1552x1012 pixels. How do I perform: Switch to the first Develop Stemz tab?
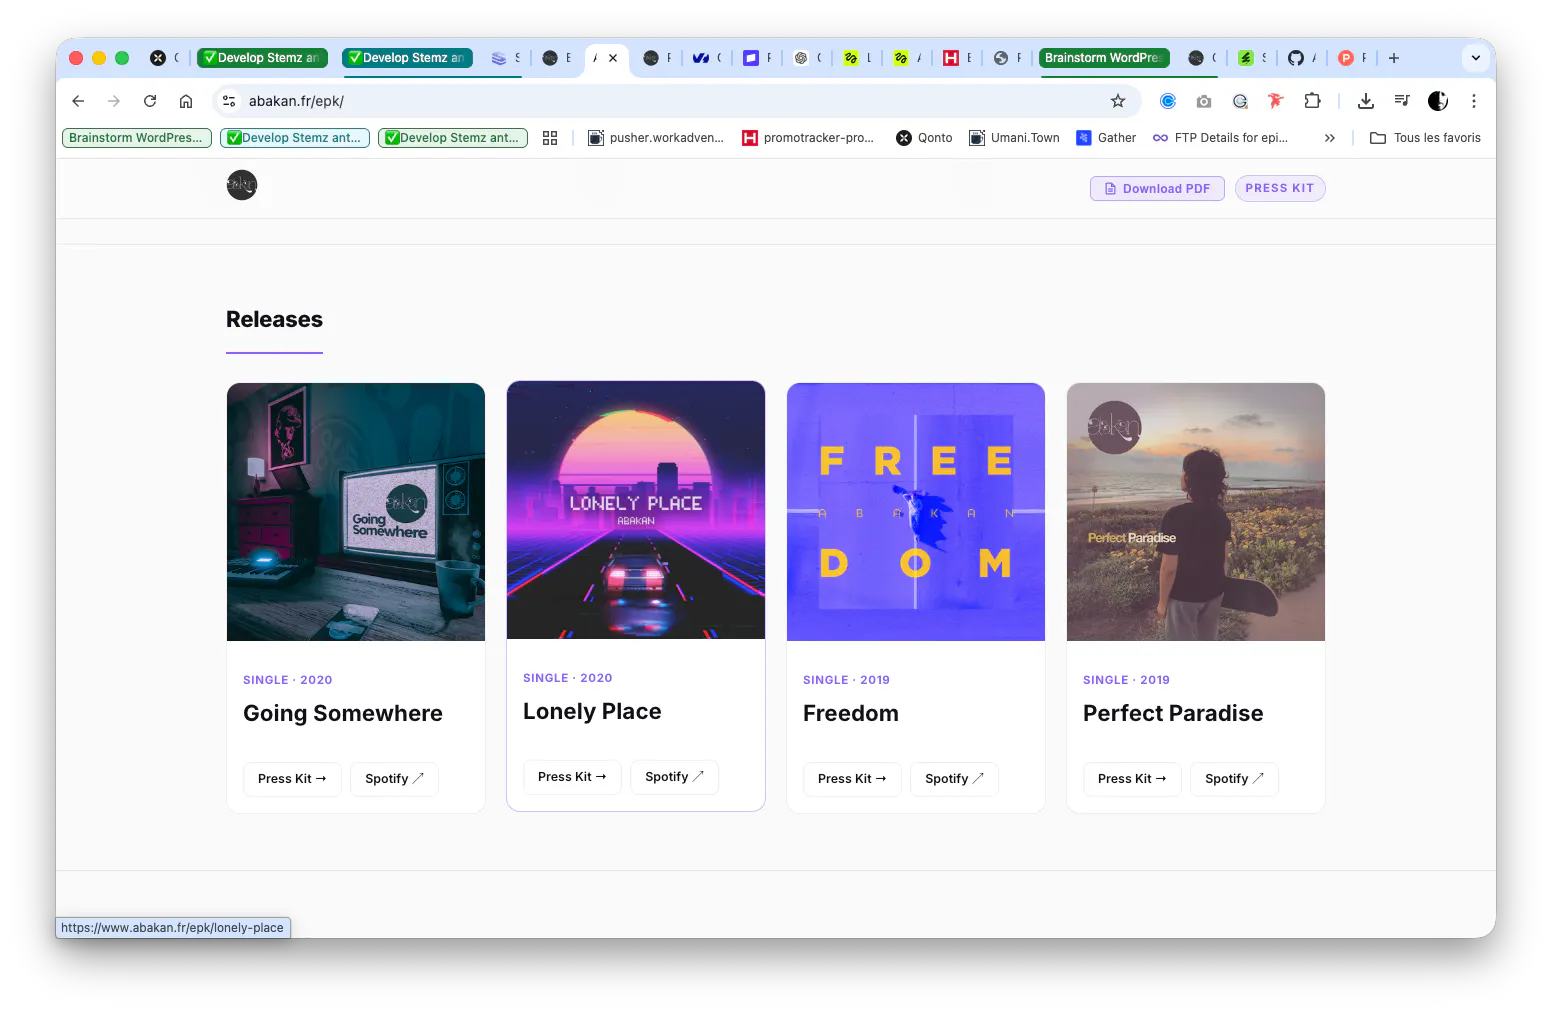(262, 58)
